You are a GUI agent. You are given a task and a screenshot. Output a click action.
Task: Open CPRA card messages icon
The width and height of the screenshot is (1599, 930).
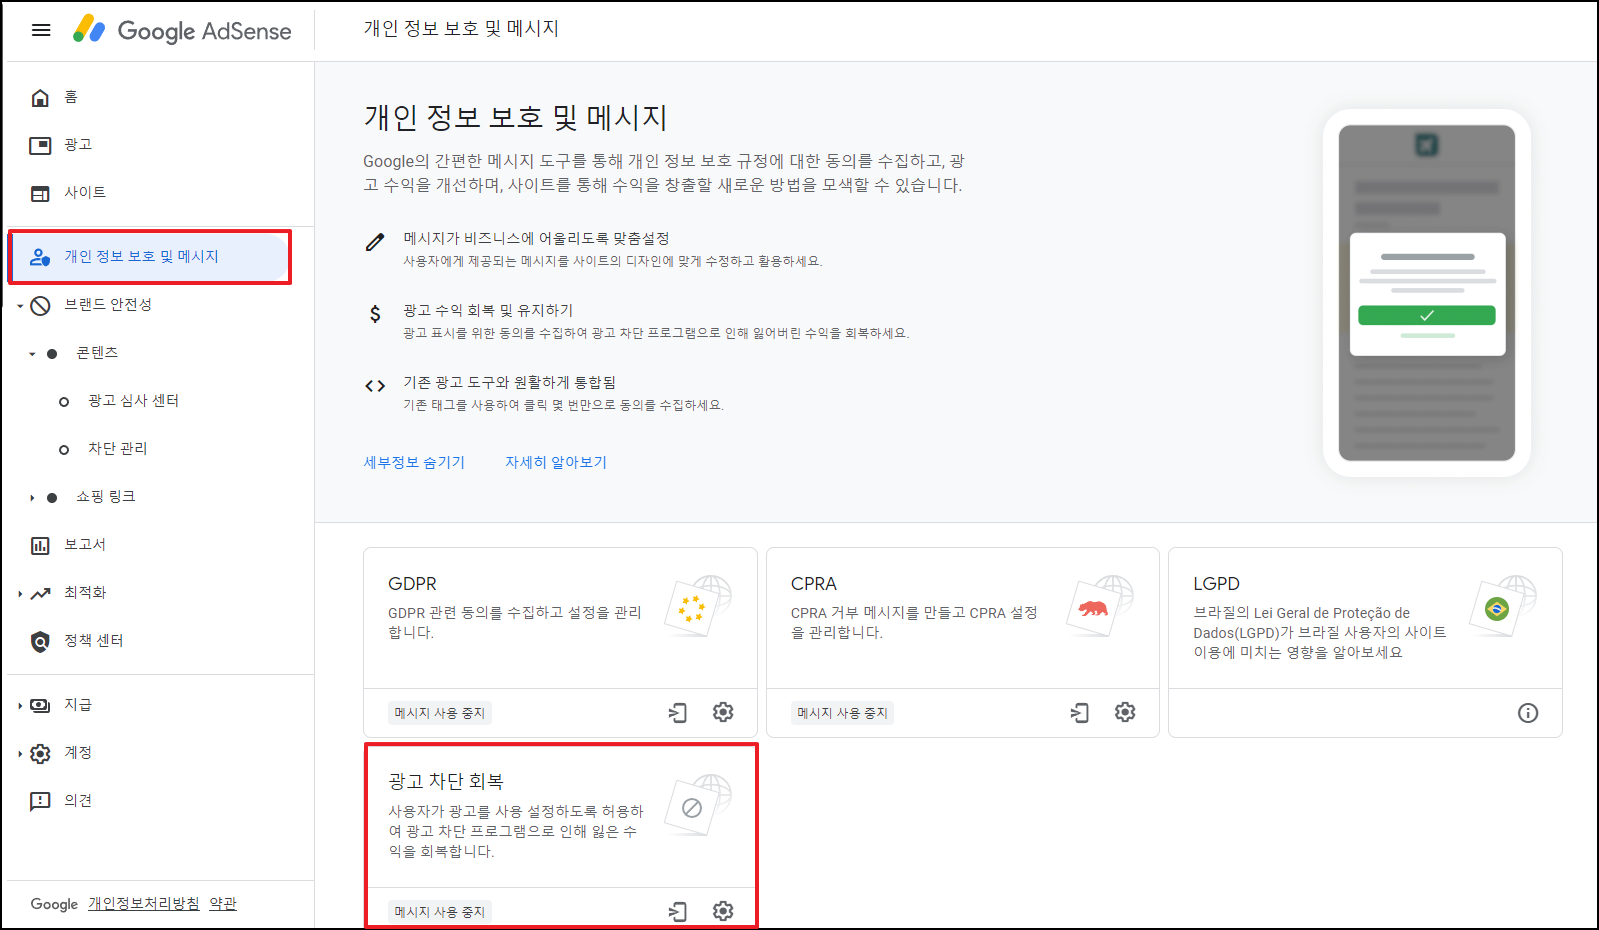[1080, 713]
